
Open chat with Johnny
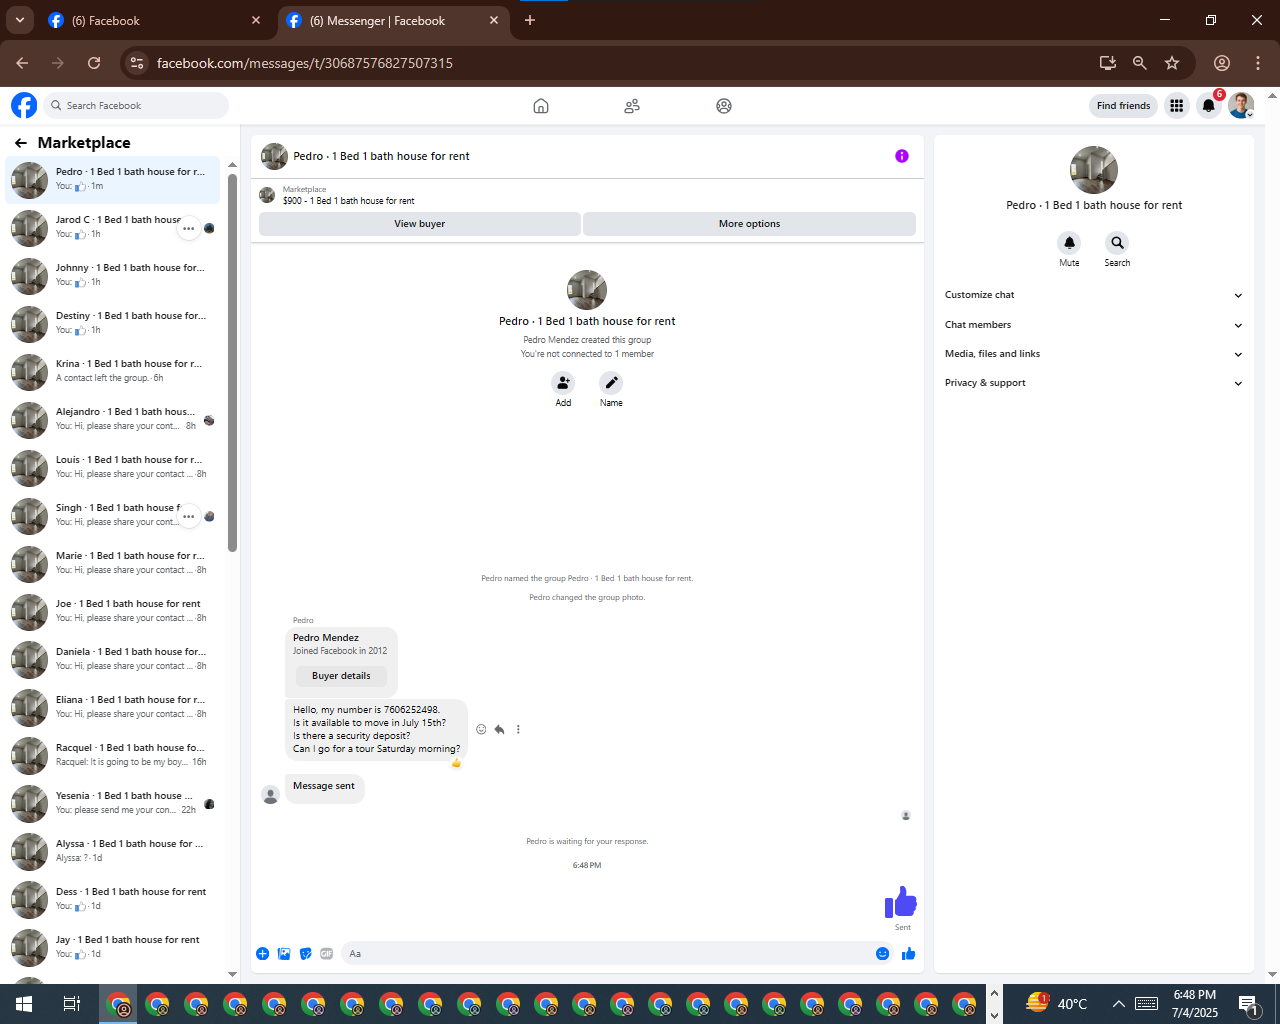pos(113,276)
